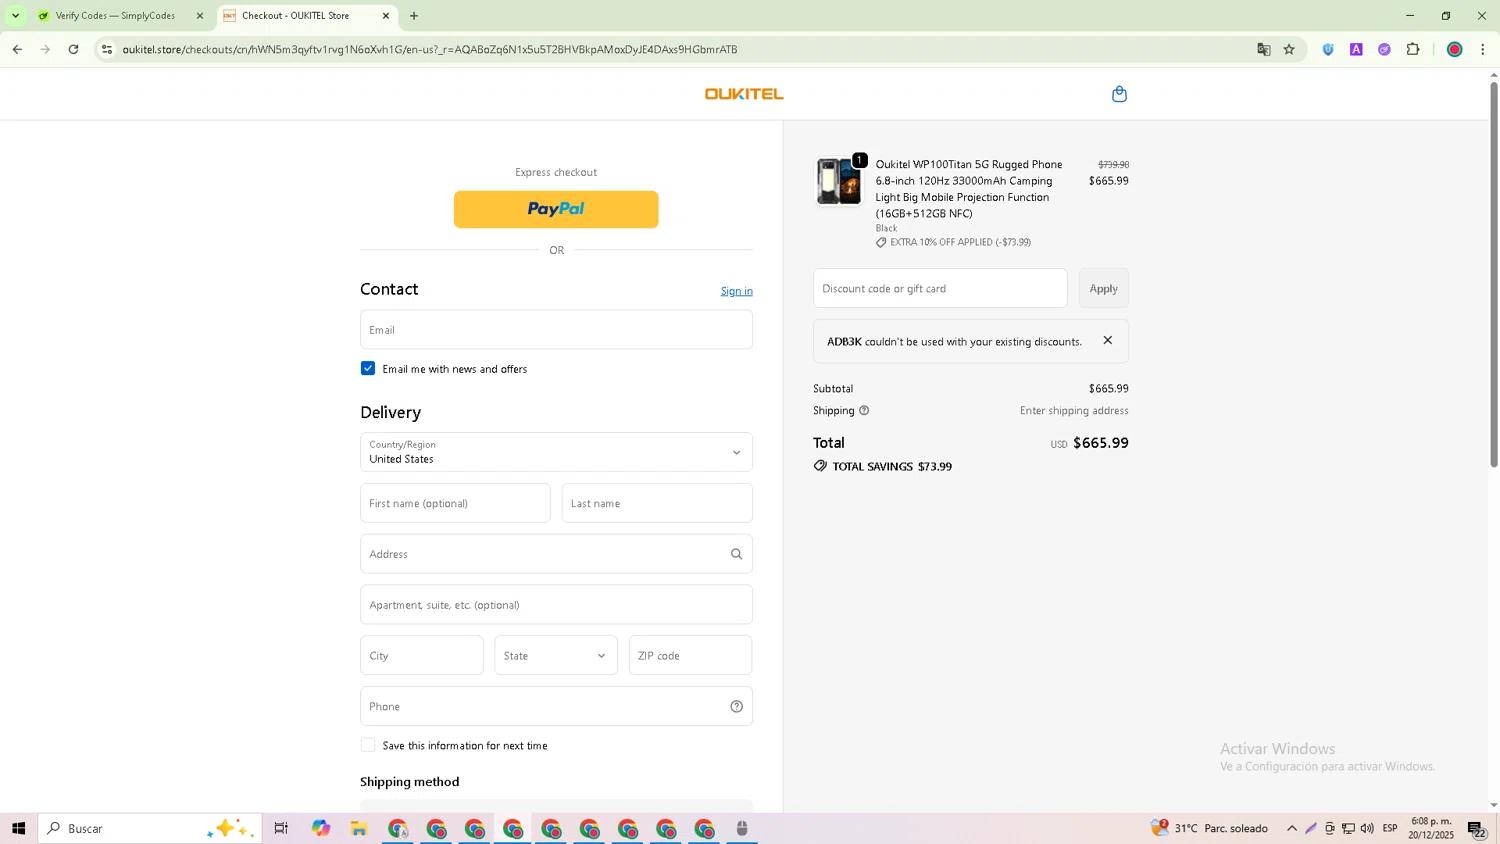Bookmark this page with the star icon
Screen dimensions: 1500x844
point(1289,49)
